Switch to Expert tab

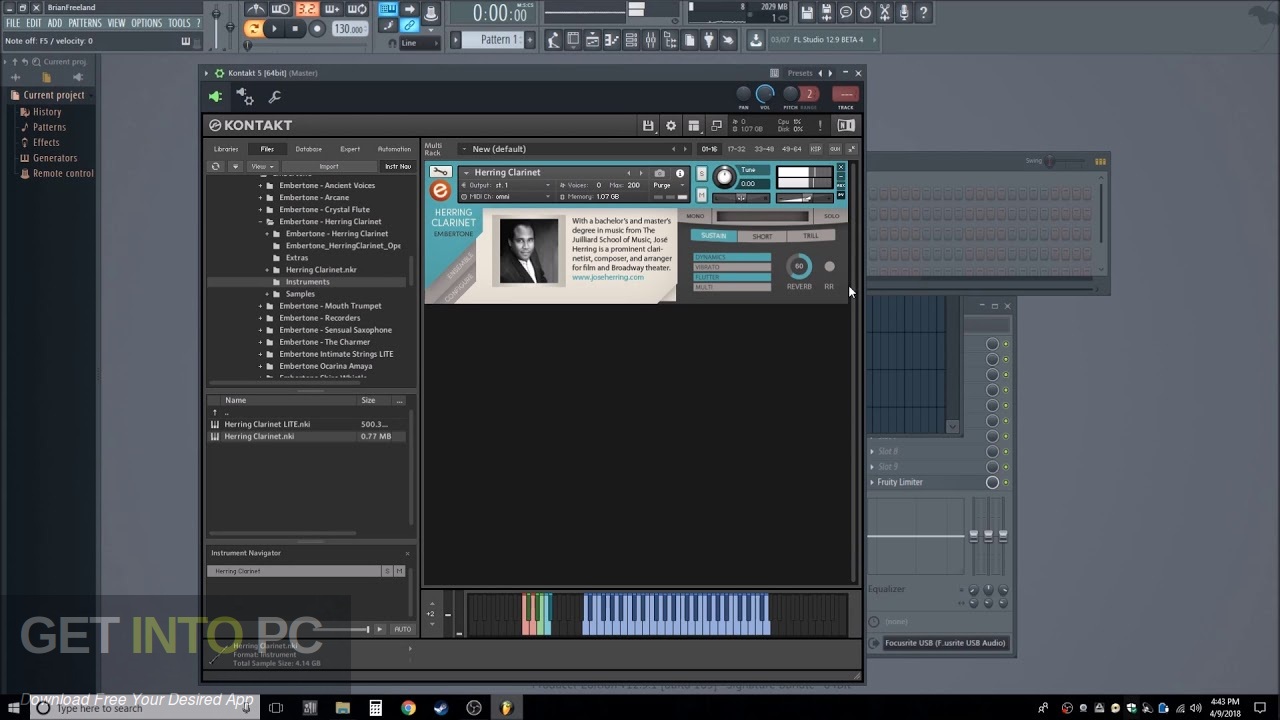click(350, 149)
